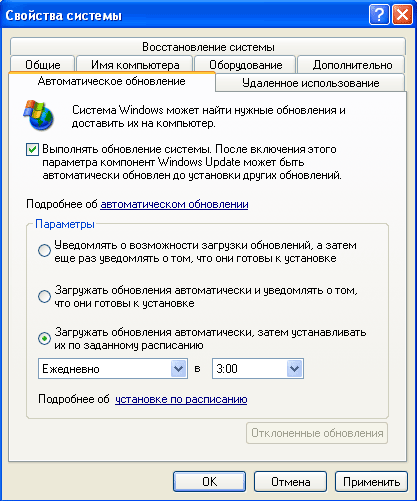Click the Windows Update globe icon

pyautogui.click(x=38, y=115)
